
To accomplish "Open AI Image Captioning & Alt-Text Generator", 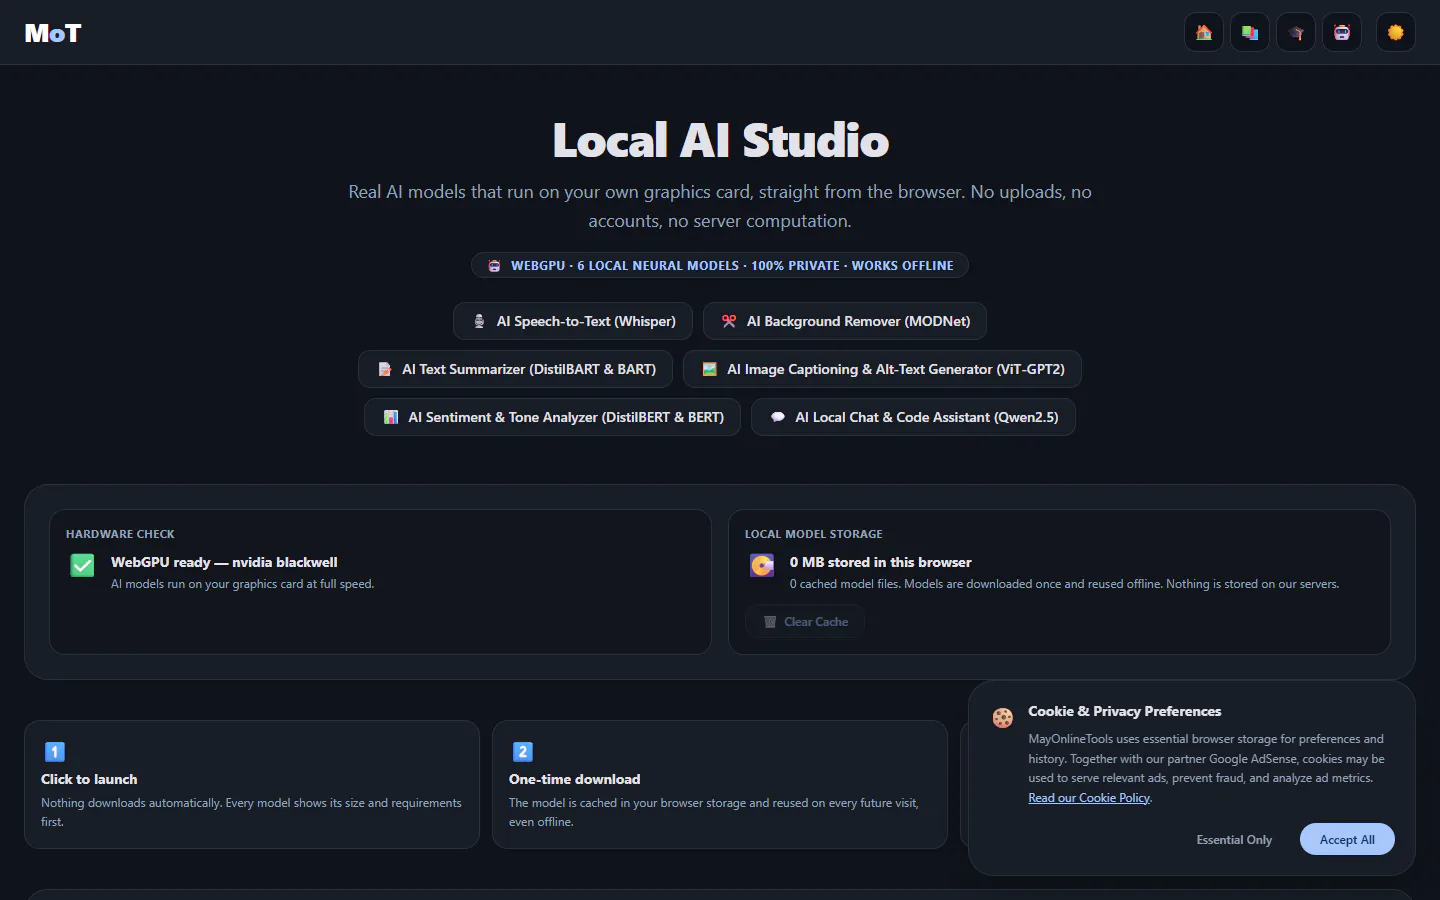I will tap(882, 369).
